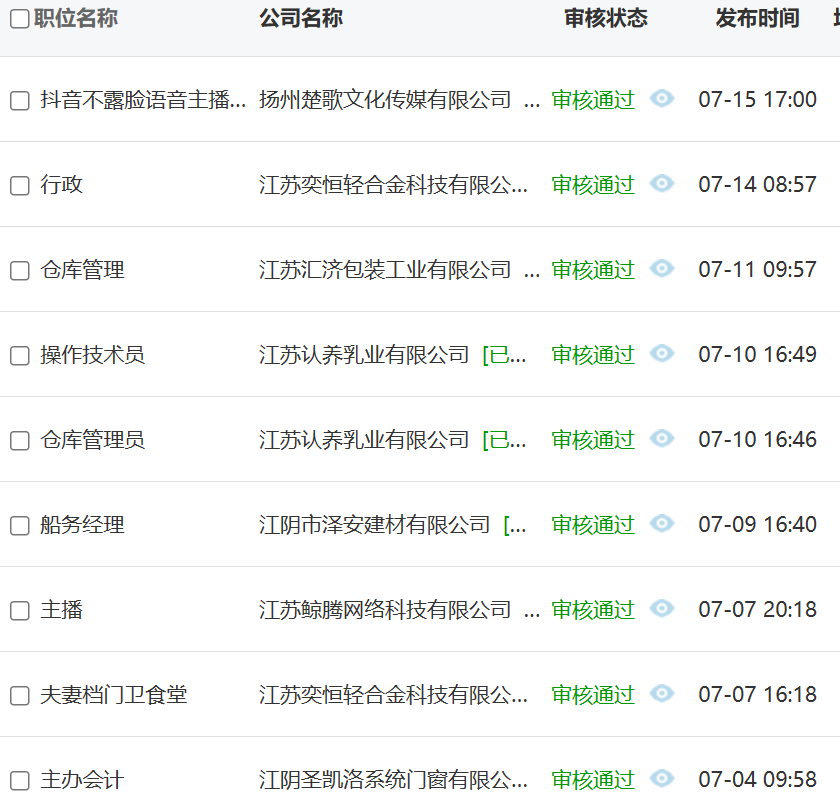Select the 仓库管理 row checkbox
The height and width of the screenshot is (807, 840).
pyautogui.click(x=20, y=270)
